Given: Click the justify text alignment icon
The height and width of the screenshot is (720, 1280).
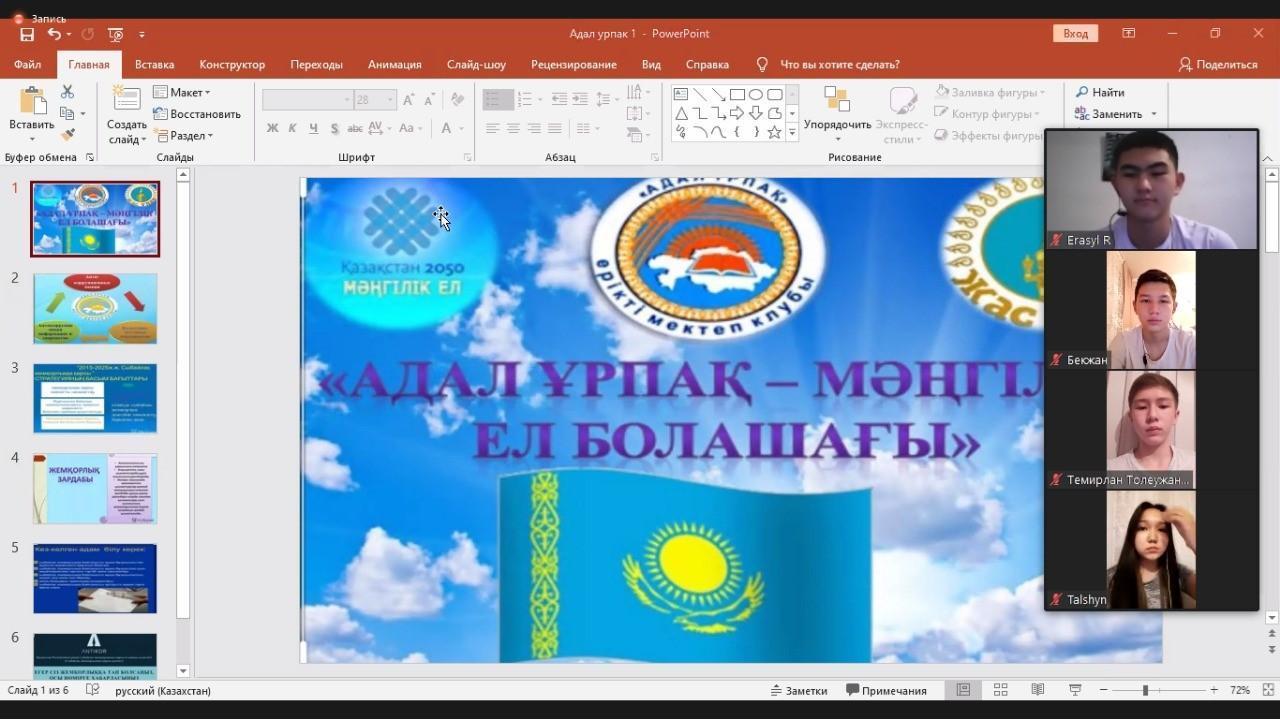Looking at the screenshot, I should pyautogui.click(x=554, y=128).
